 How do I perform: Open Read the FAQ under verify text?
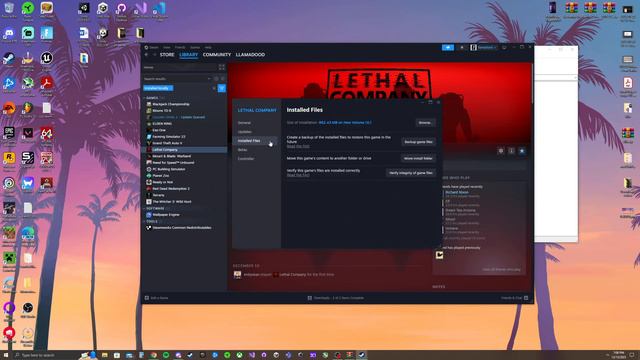click(298, 175)
